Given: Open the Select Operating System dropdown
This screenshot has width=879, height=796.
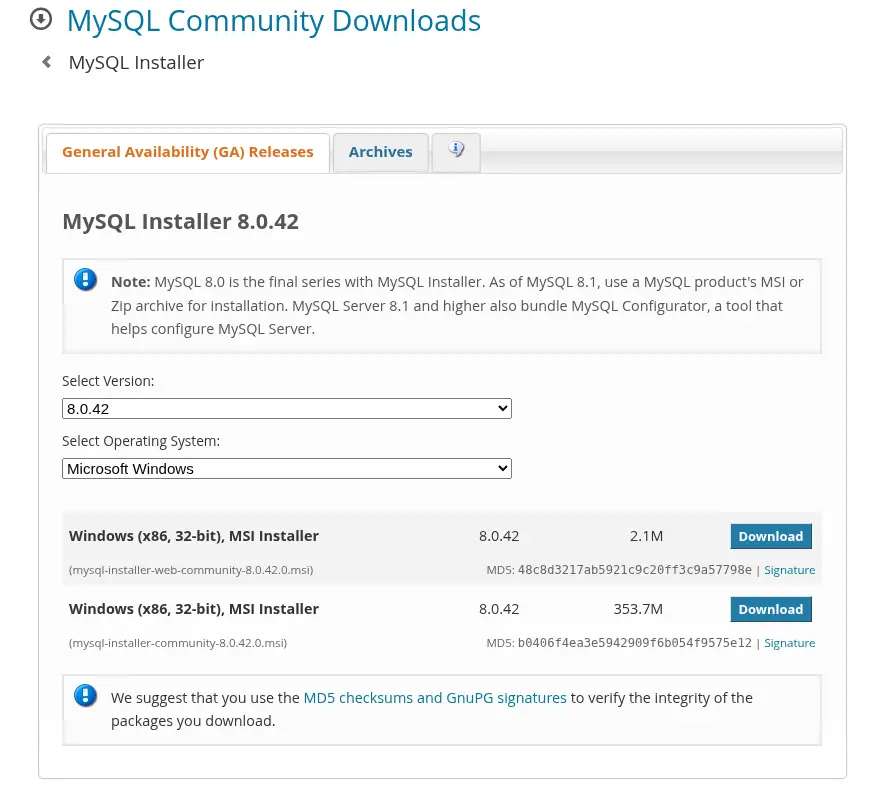Looking at the screenshot, I should tap(287, 468).
